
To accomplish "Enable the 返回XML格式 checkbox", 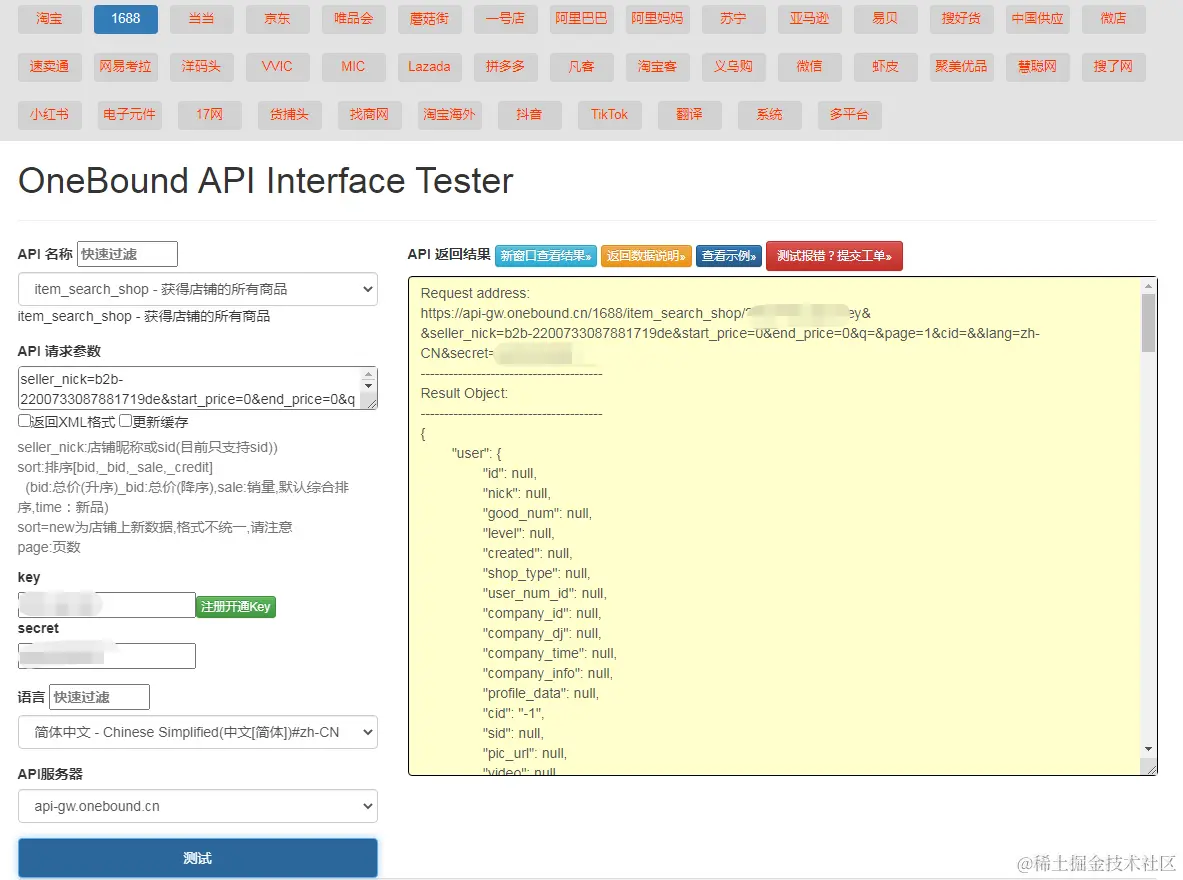I will [x=24, y=421].
